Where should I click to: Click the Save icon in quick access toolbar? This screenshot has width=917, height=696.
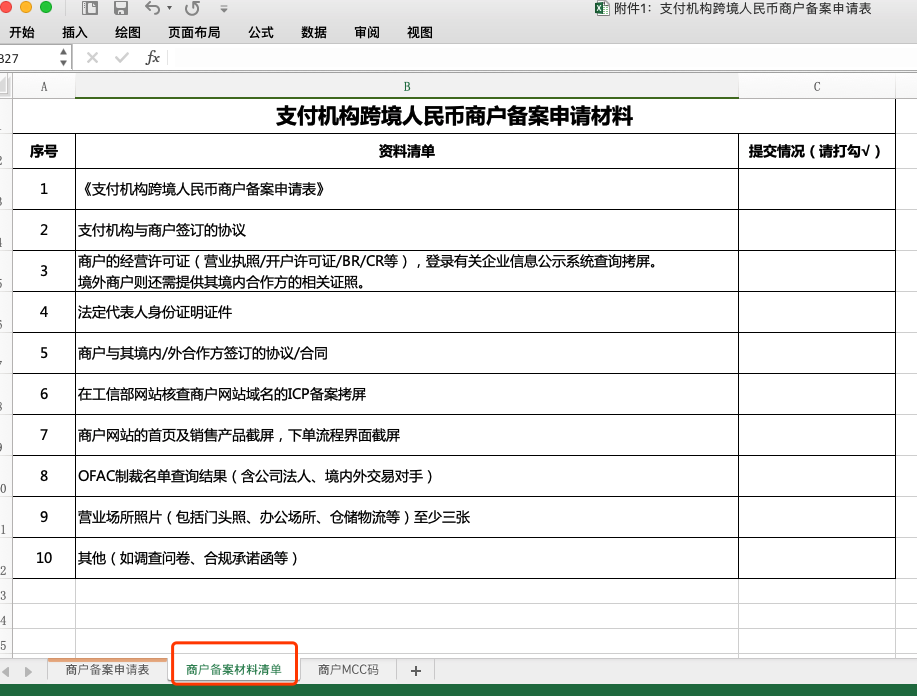pyautogui.click(x=121, y=9)
